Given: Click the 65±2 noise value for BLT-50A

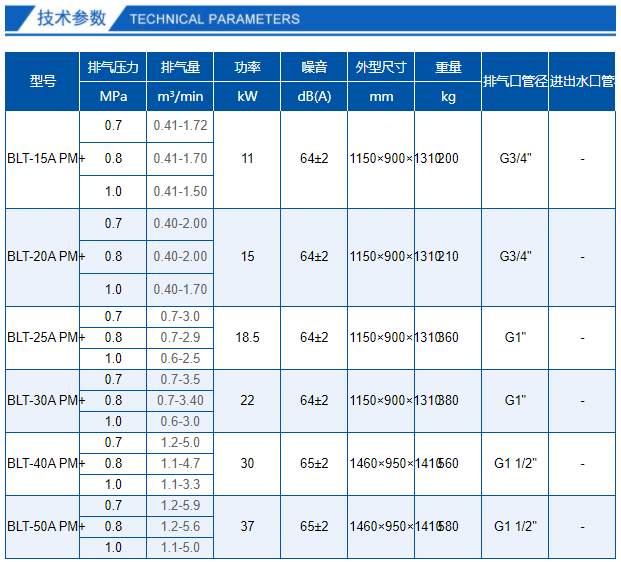Looking at the screenshot, I should click(314, 526).
